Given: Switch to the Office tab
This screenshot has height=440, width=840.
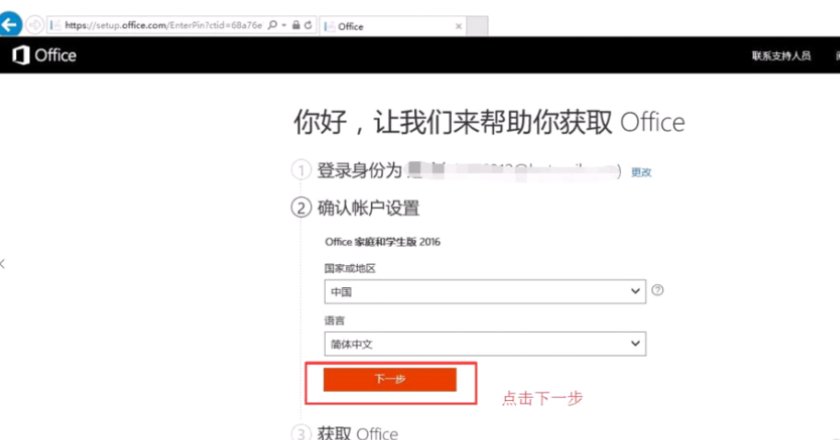Looking at the screenshot, I should [393, 26].
